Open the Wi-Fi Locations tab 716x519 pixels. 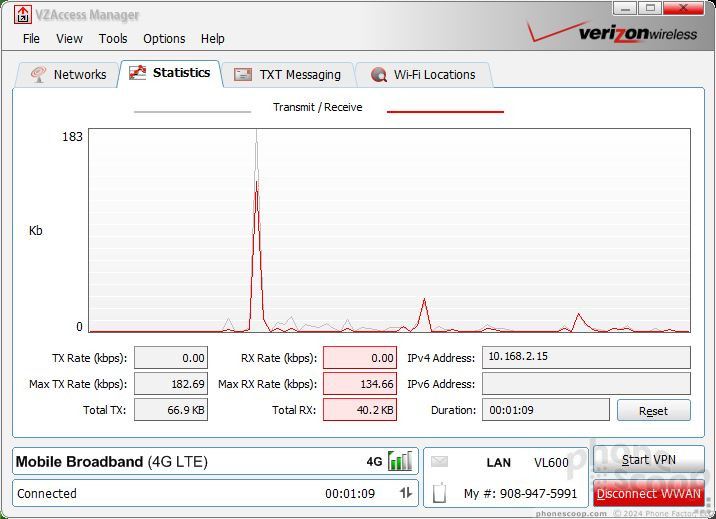point(424,75)
